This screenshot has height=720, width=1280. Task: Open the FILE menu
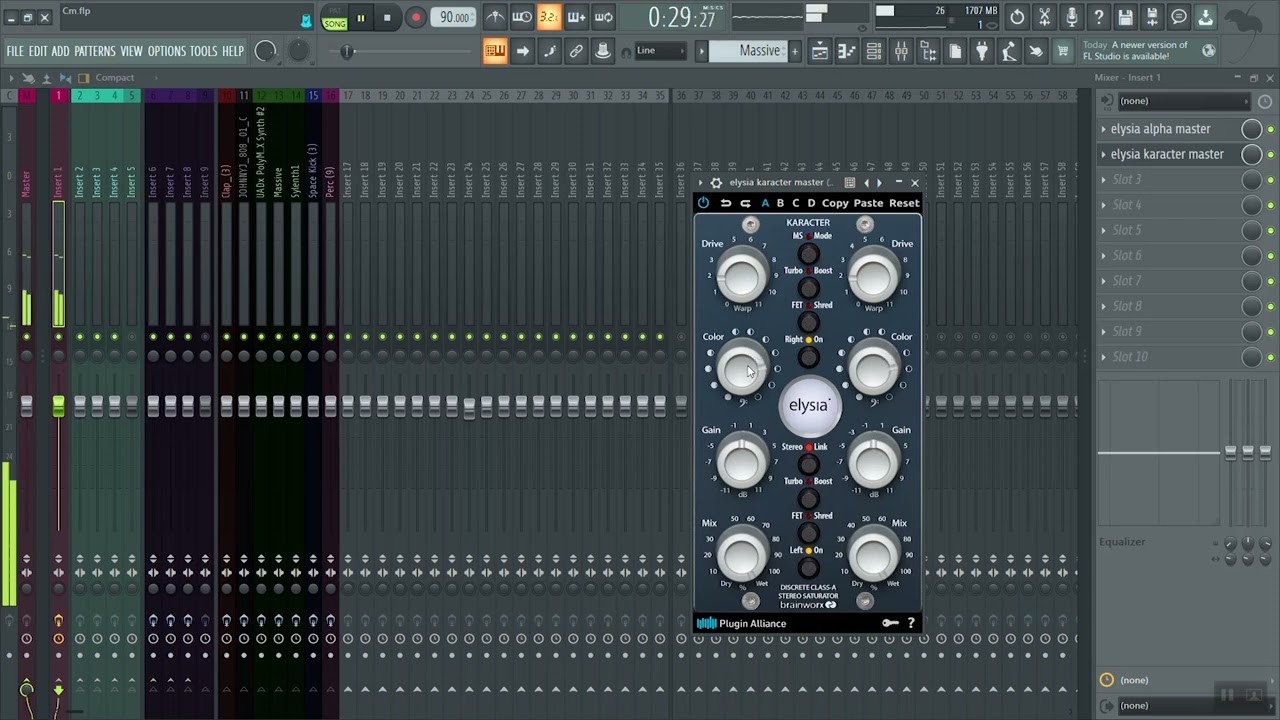point(15,51)
